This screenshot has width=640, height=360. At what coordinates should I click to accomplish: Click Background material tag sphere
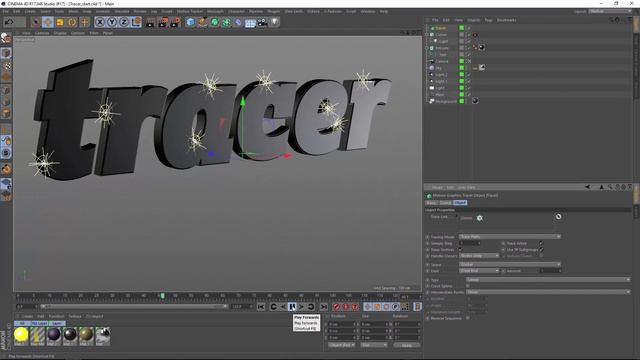point(476,101)
